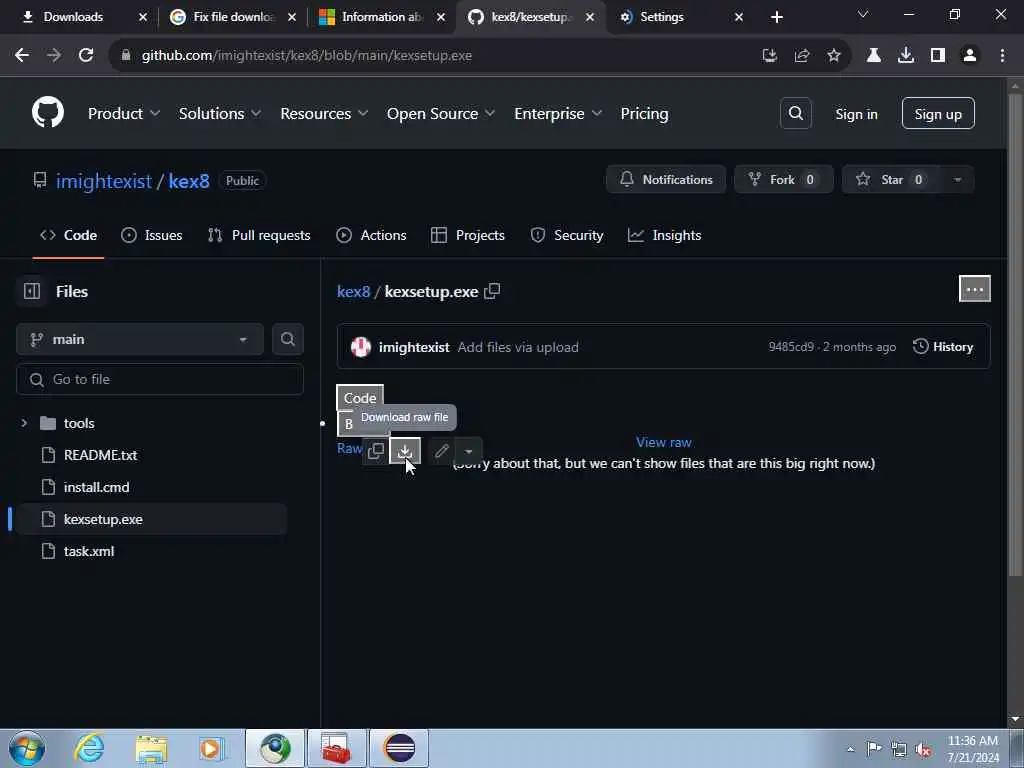
Task: Click the volume muted tray icon
Action: coord(923,750)
